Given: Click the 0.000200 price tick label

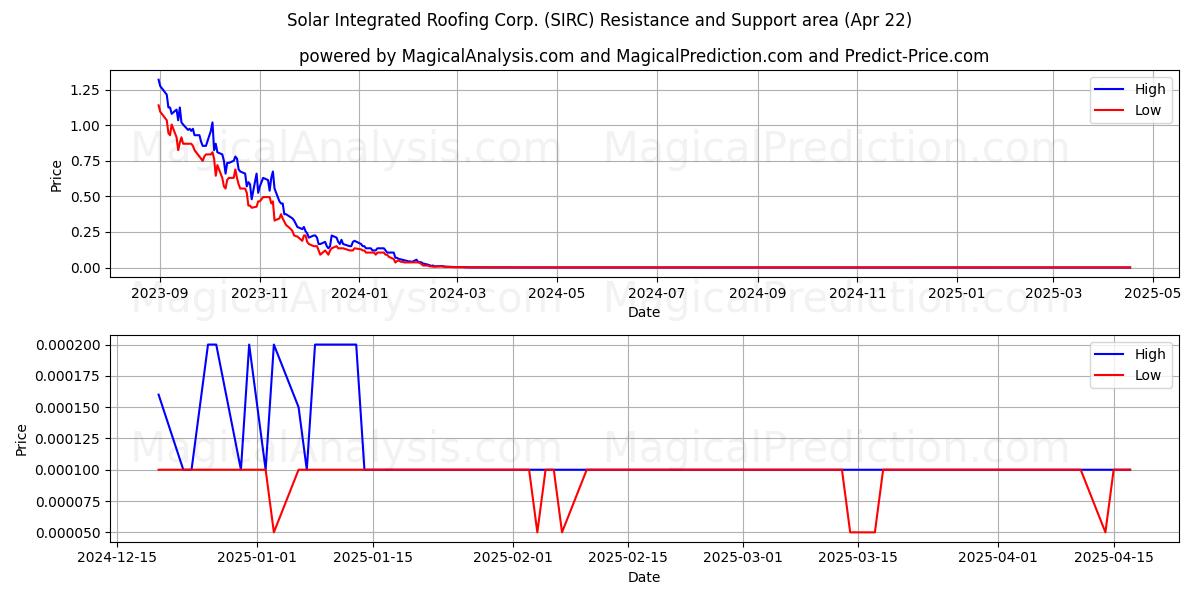Looking at the screenshot, I should (69, 345).
